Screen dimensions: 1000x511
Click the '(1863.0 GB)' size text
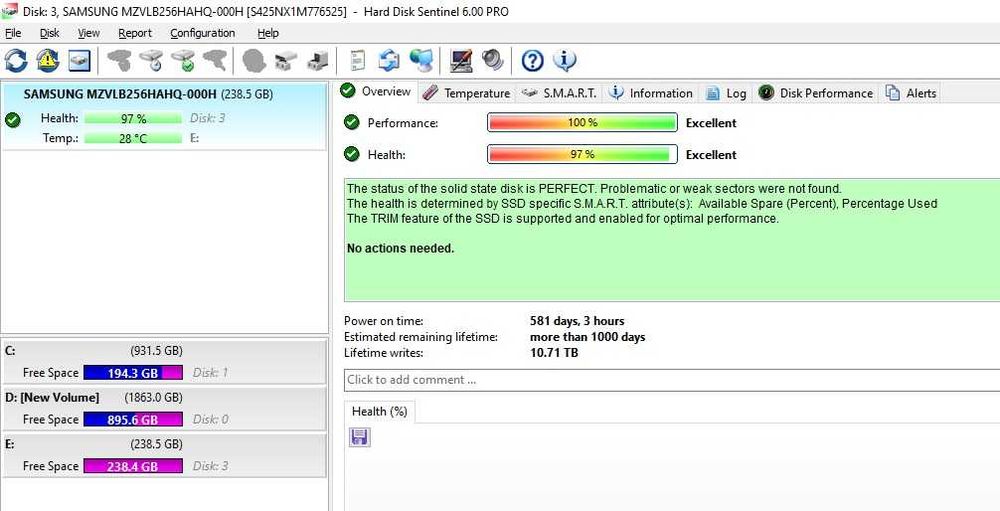pos(154,397)
